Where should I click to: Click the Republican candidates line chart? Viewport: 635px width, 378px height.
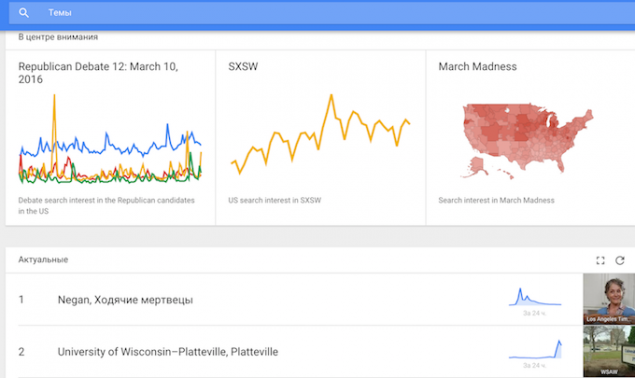pos(110,139)
